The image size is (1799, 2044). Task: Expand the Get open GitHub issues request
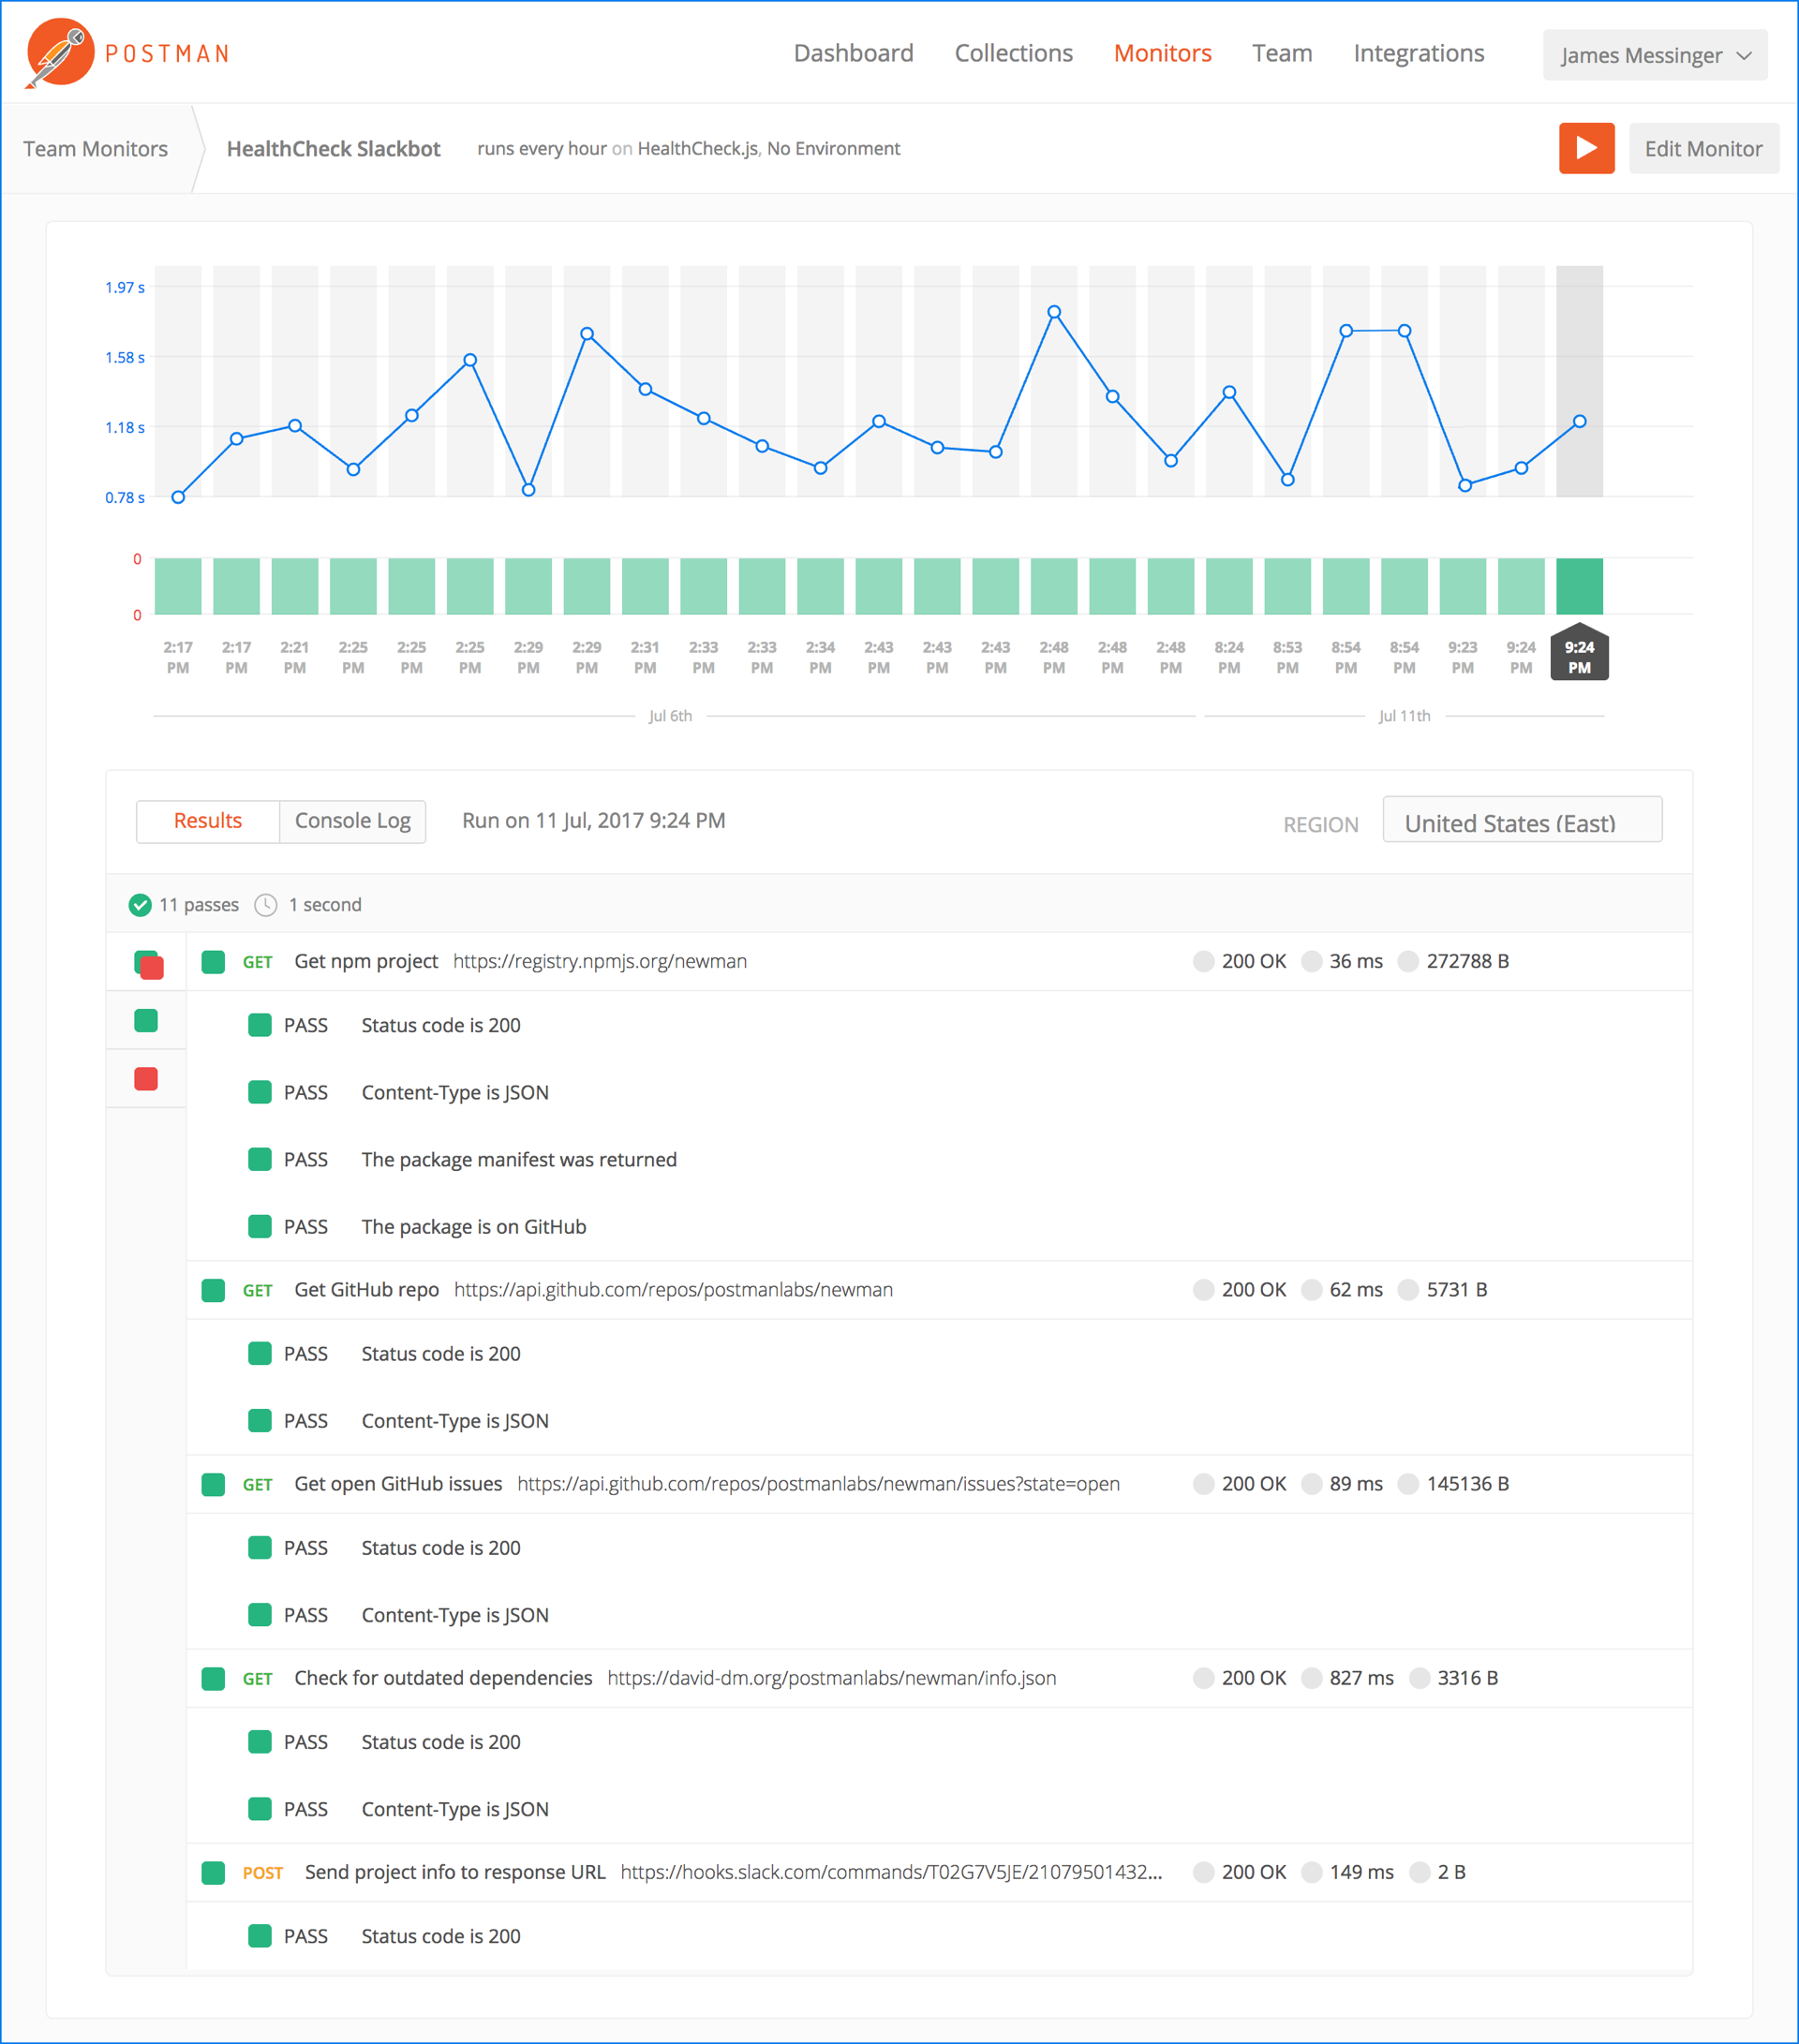click(398, 1484)
